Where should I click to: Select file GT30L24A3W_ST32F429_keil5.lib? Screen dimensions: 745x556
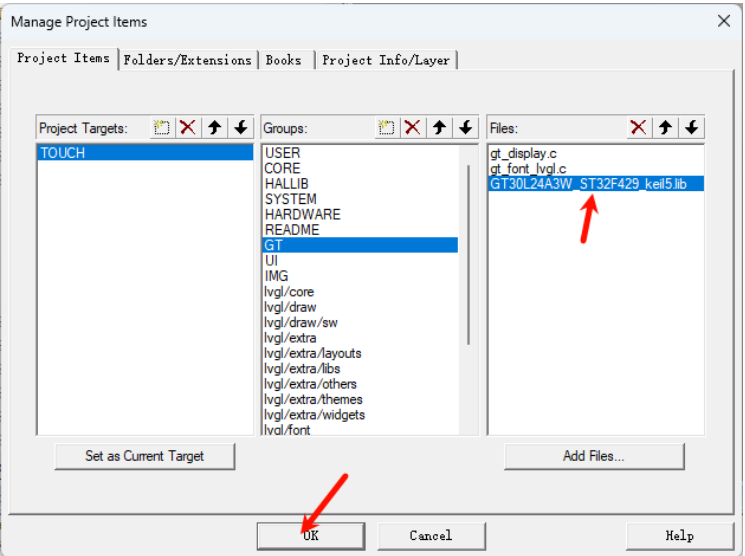click(596, 183)
